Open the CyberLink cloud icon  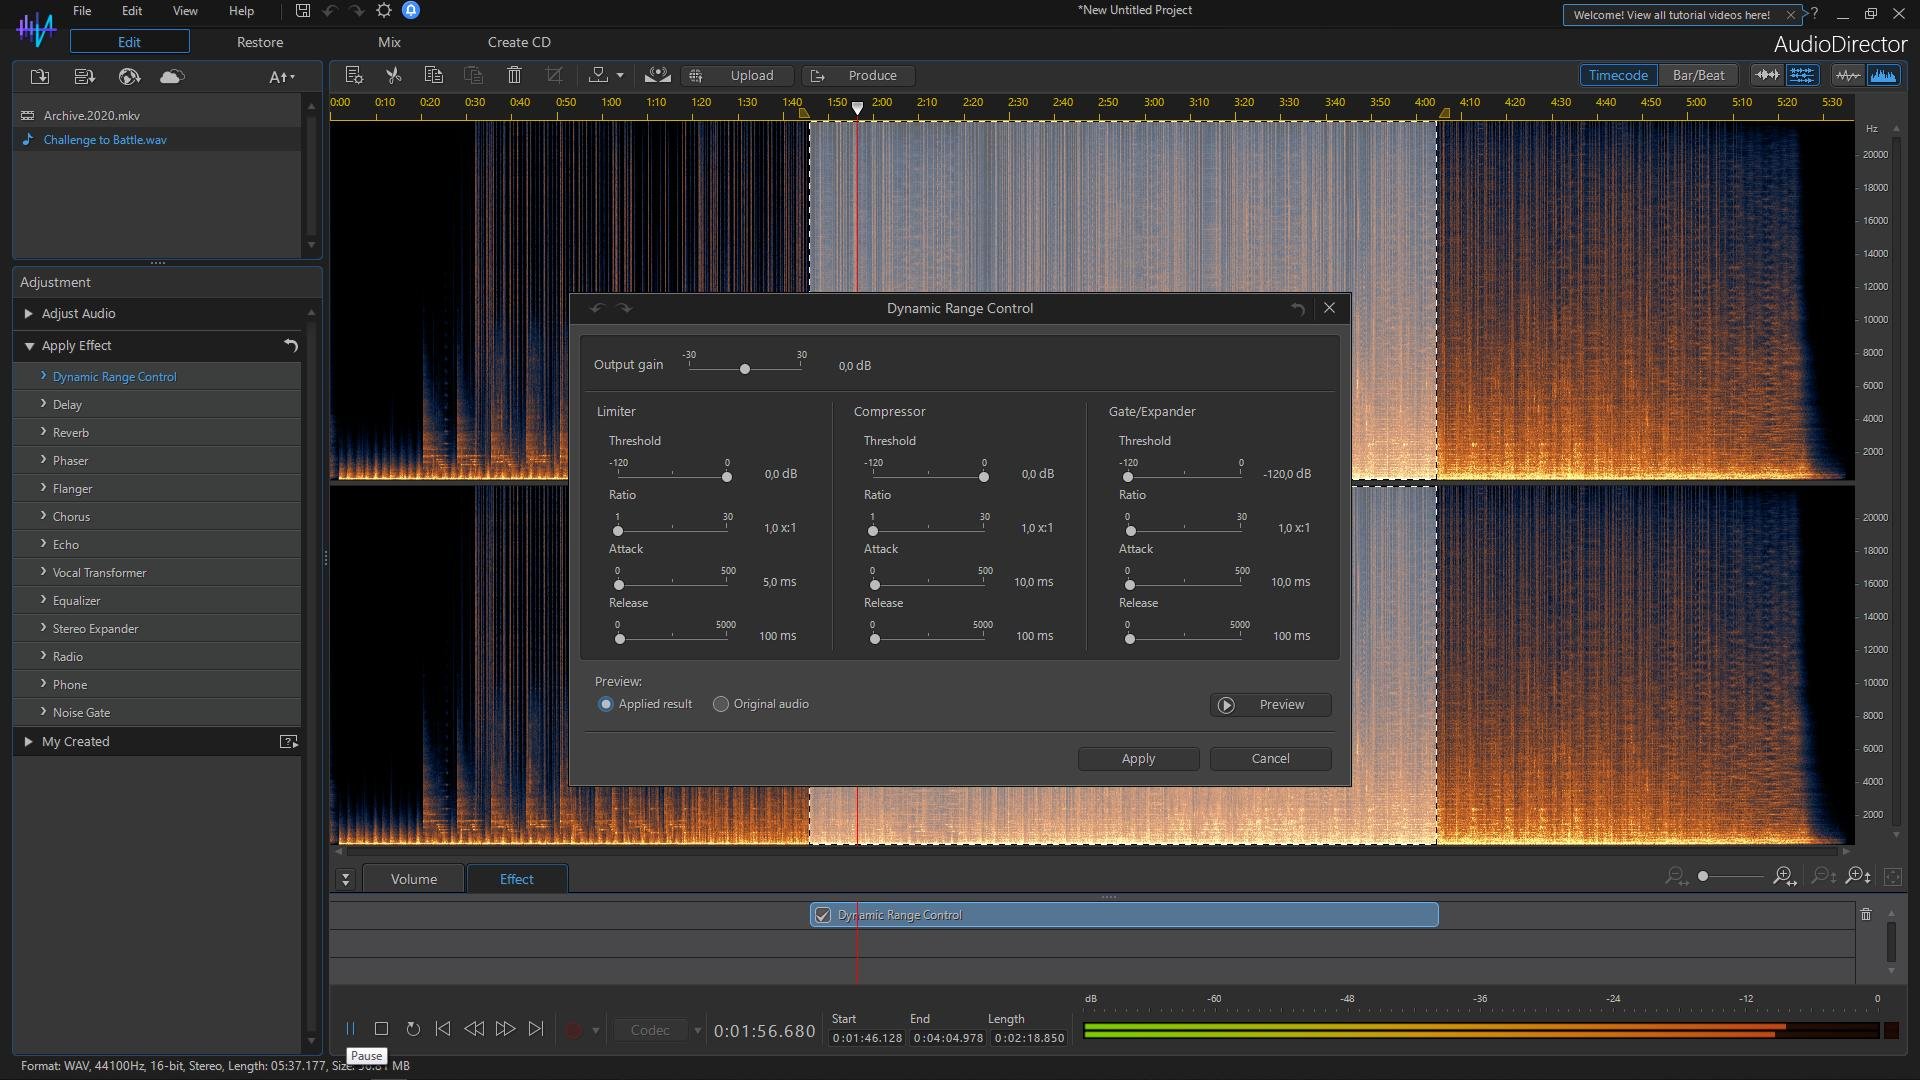(x=172, y=77)
